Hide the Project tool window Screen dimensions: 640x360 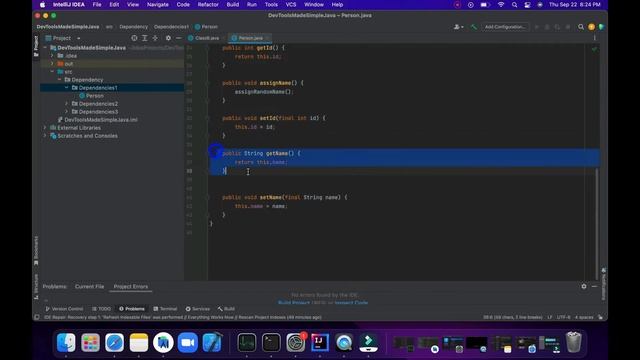click(178, 38)
